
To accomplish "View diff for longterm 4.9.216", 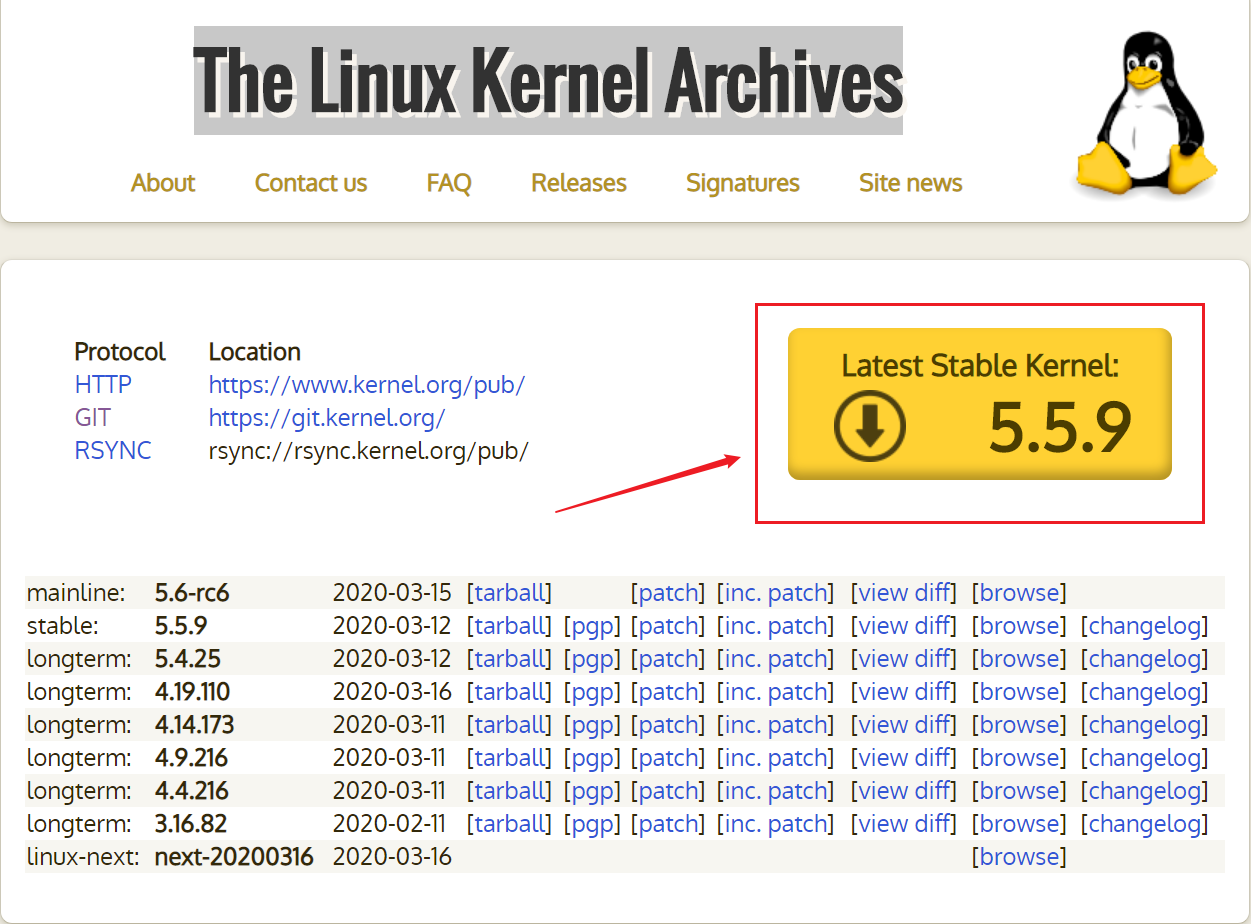I will [904, 758].
